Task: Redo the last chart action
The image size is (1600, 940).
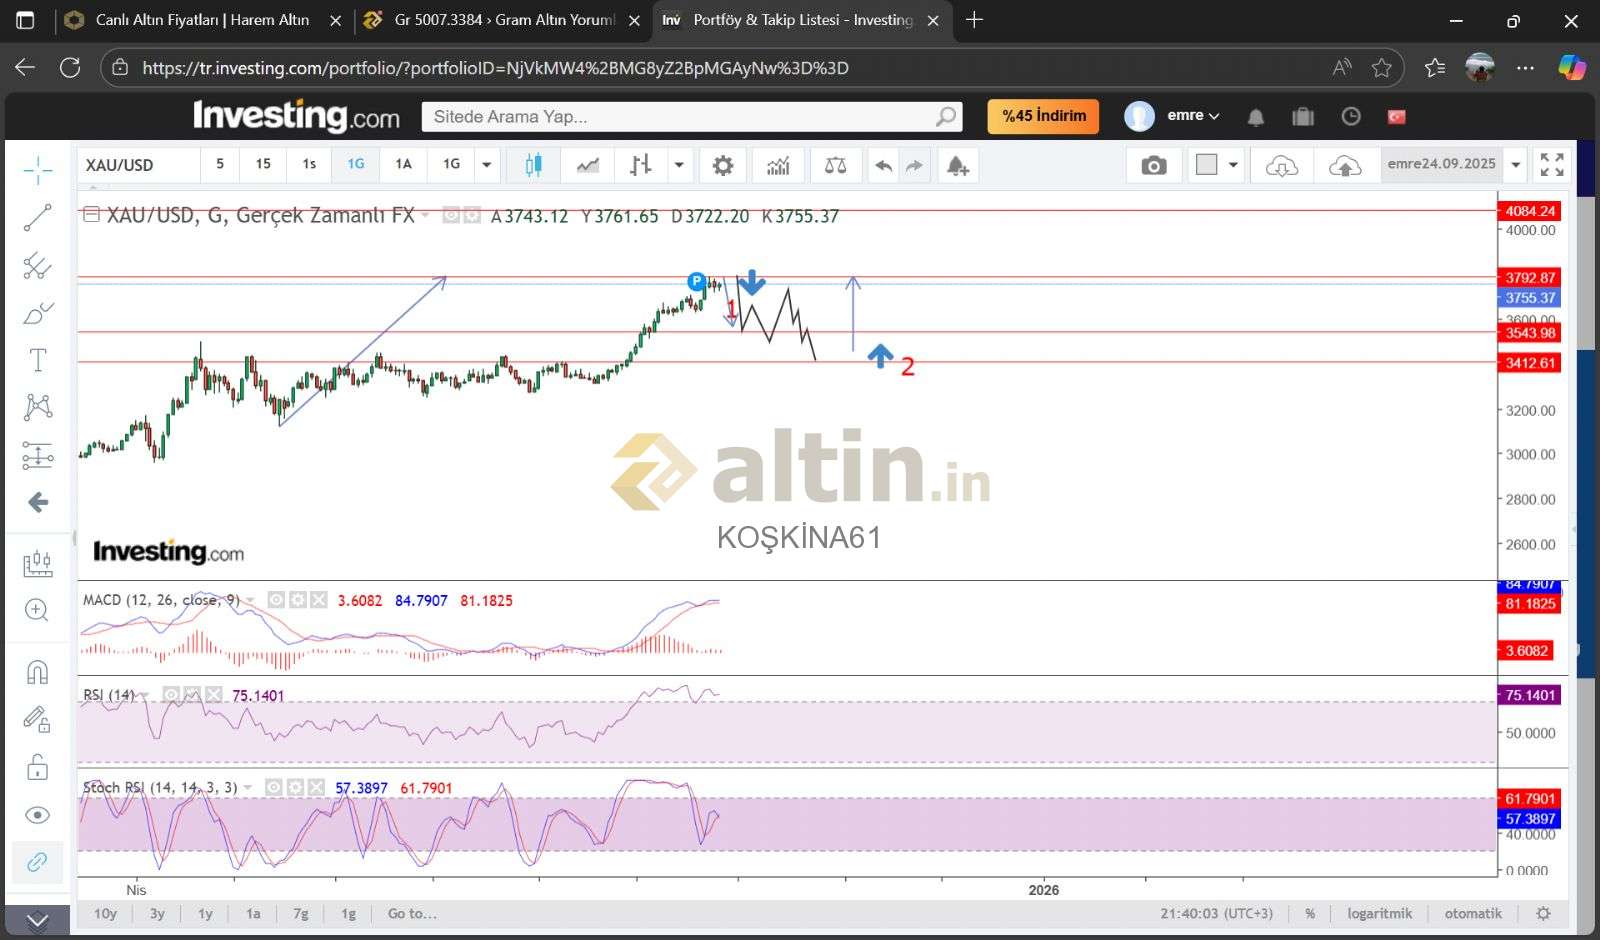Action: click(914, 165)
